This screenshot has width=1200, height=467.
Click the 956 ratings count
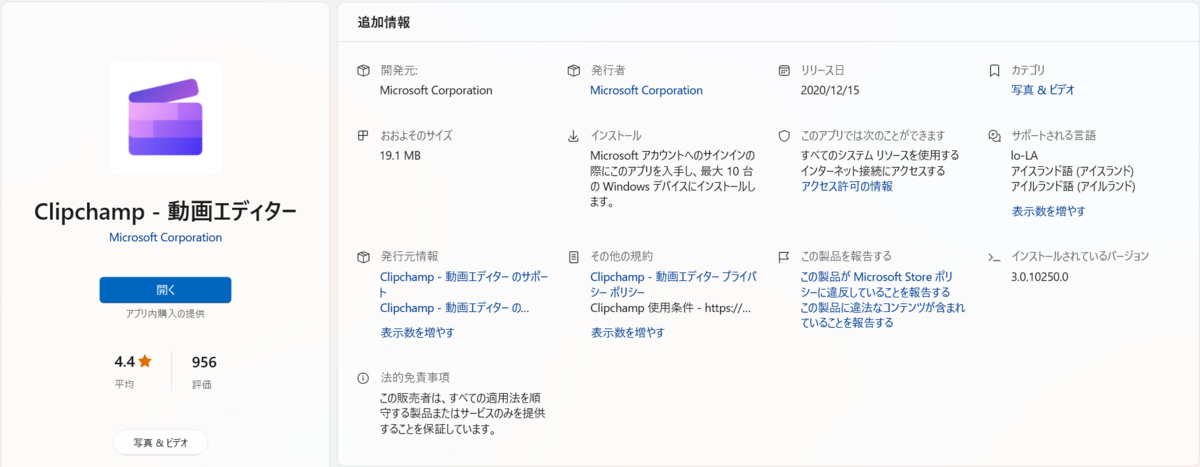click(x=204, y=362)
